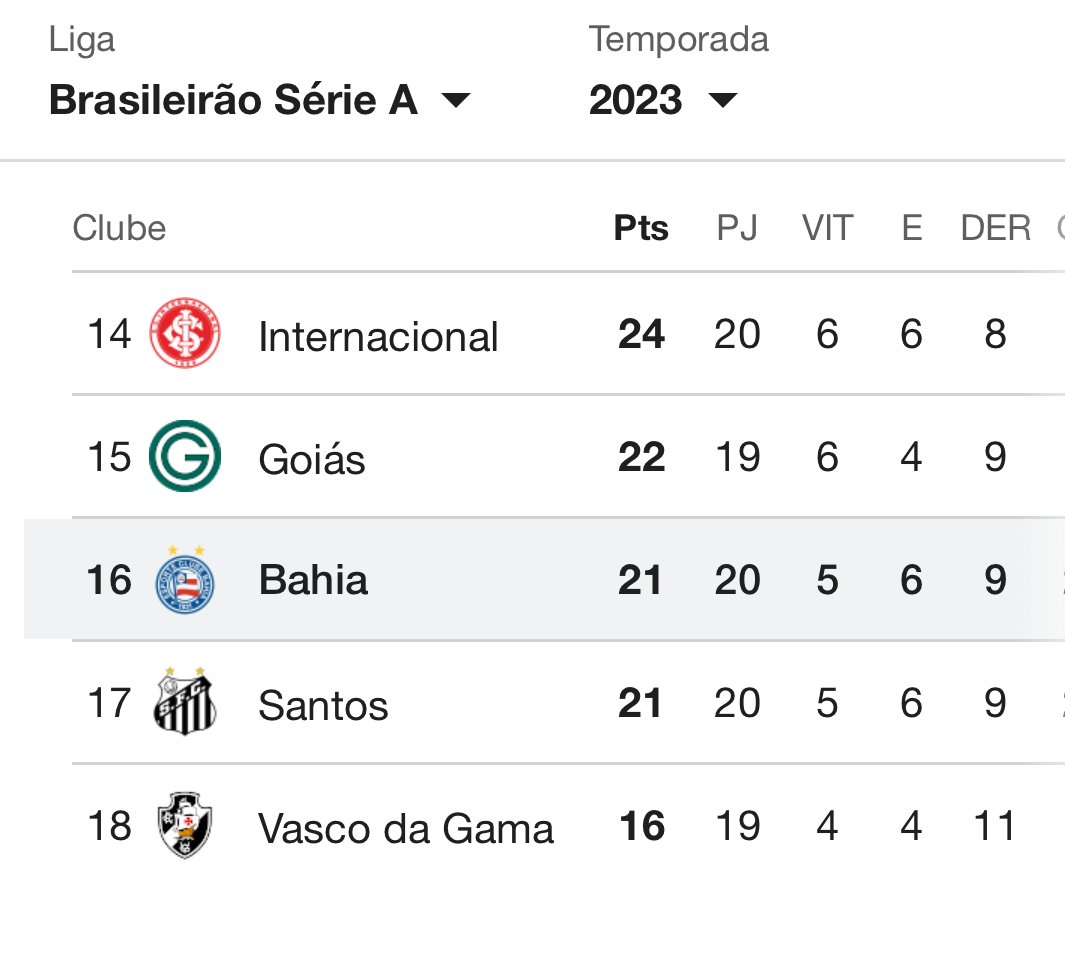Screen dimensions: 1065x966
Task: Open the Goiás team name link
Action: click(312, 459)
